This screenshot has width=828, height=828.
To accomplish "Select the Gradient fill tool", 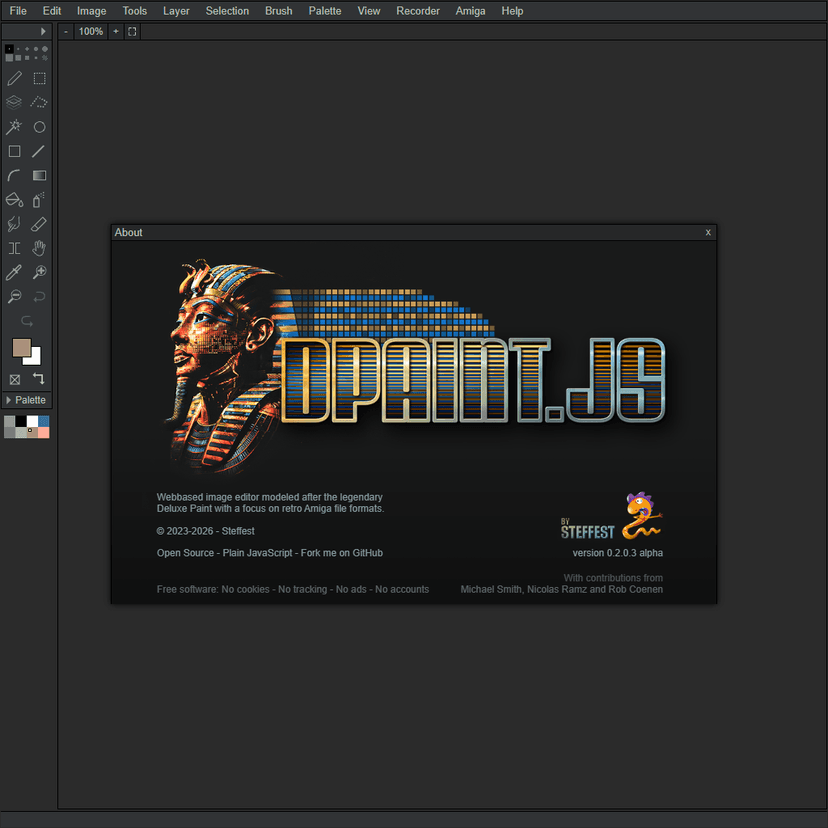I will tap(39, 175).
